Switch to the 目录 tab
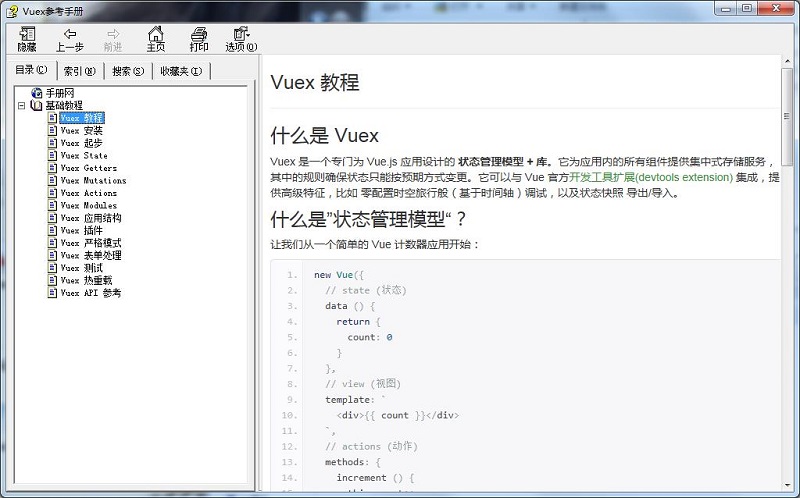Viewport: 800px width, 498px height. (32, 70)
